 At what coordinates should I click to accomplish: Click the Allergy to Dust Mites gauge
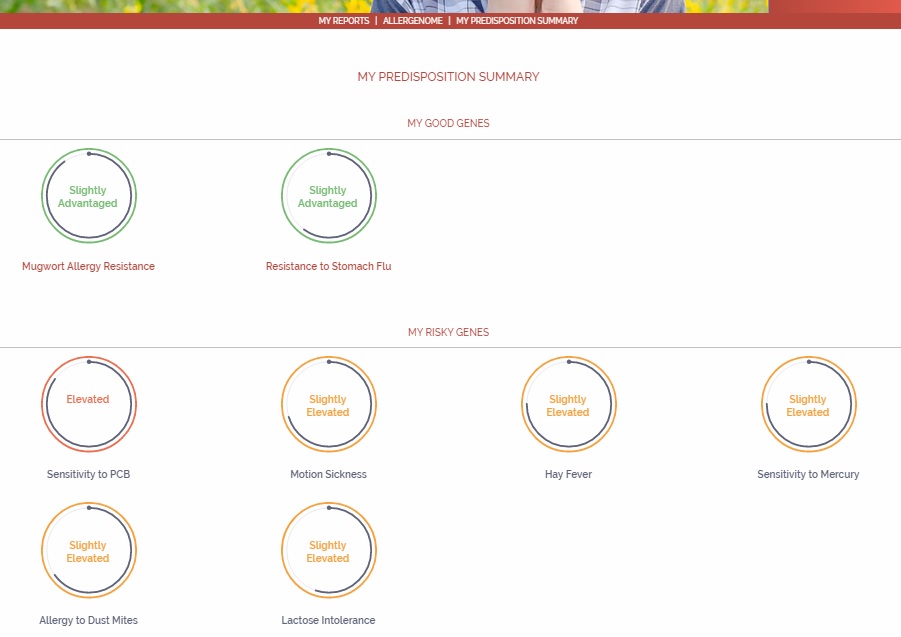(x=89, y=550)
